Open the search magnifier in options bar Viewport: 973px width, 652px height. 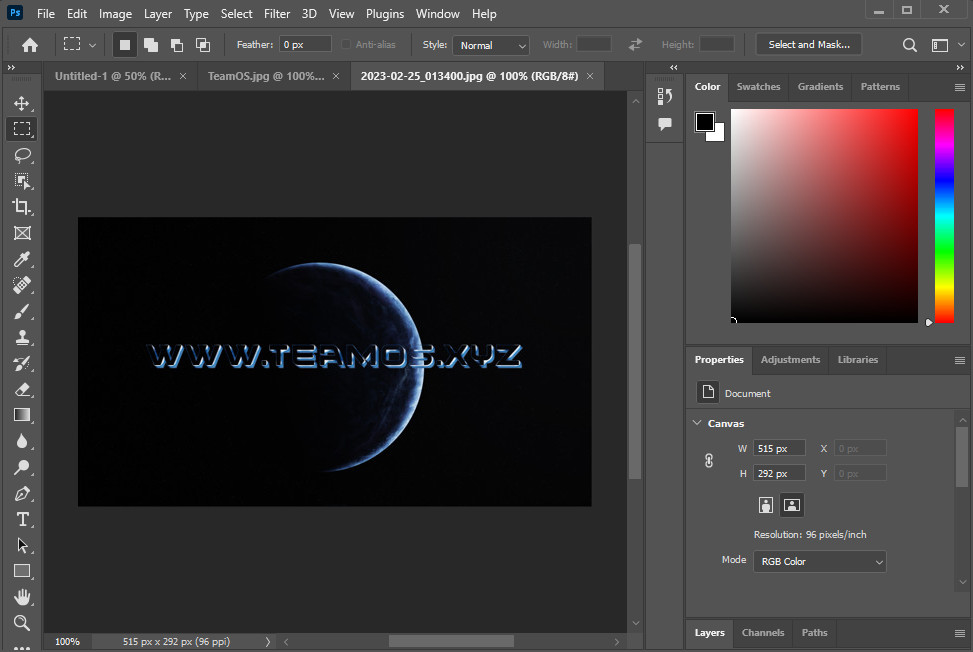(x=910, y=45)
